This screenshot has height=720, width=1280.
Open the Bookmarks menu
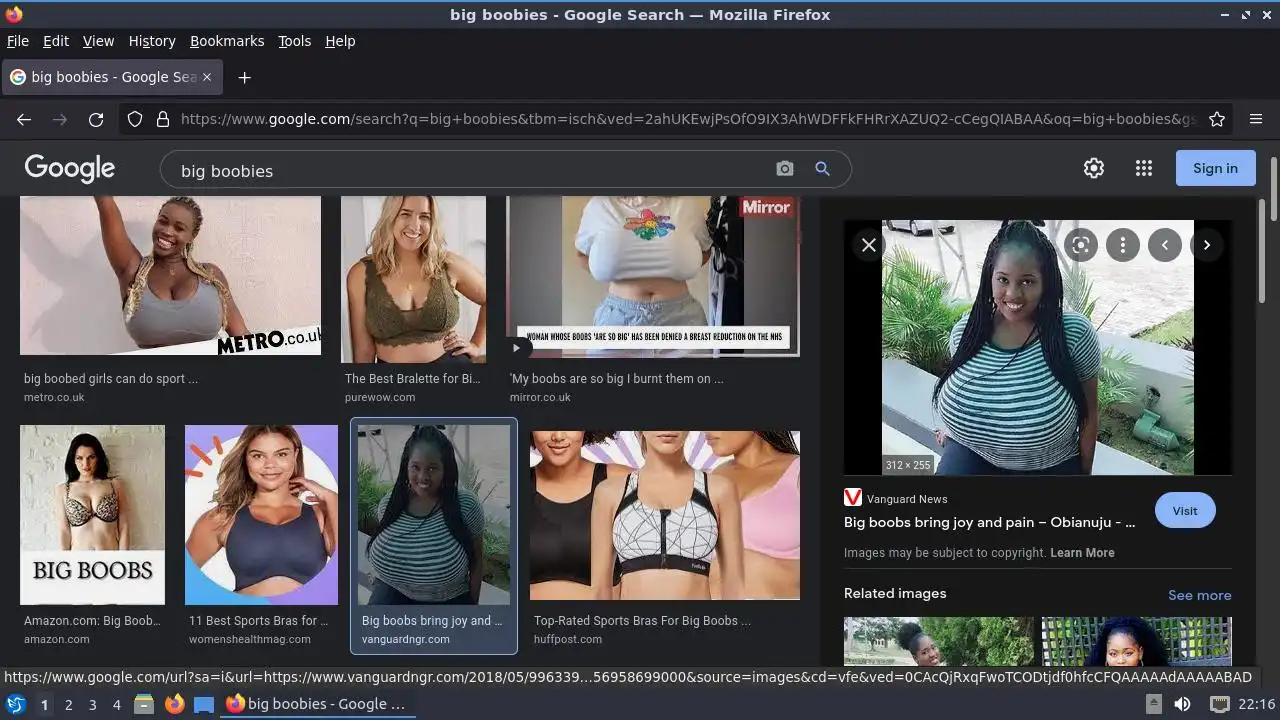click(x=227, y=41)
